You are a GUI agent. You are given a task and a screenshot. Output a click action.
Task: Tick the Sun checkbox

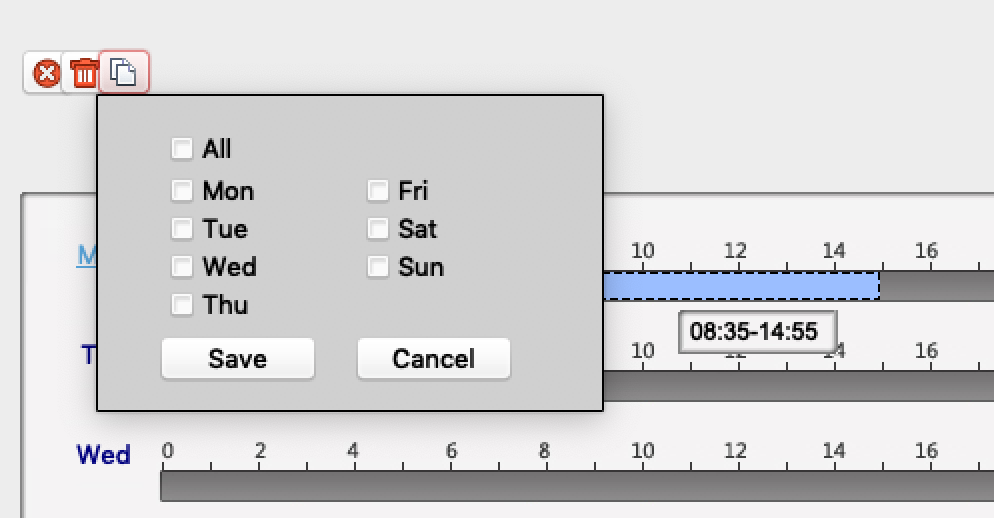378,267
